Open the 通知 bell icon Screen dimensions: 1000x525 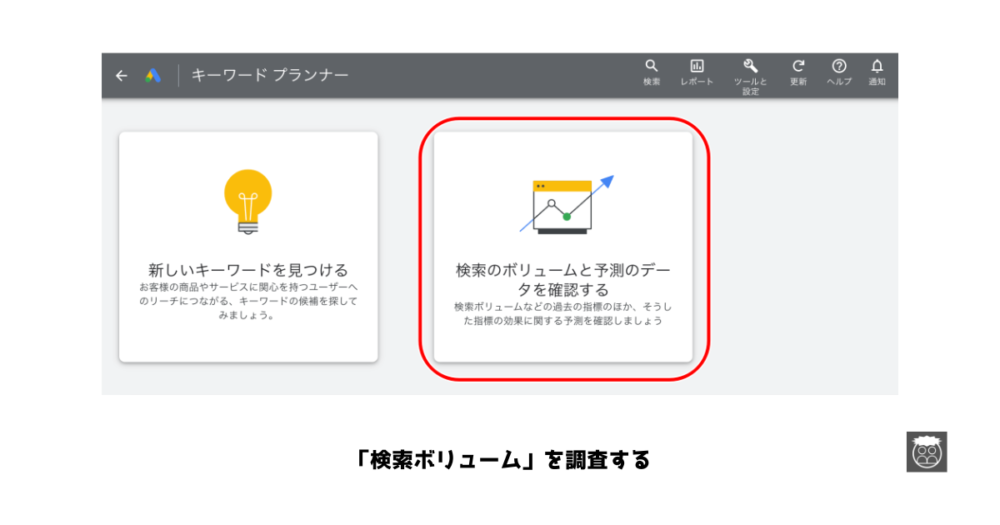(x=877, y=66)
